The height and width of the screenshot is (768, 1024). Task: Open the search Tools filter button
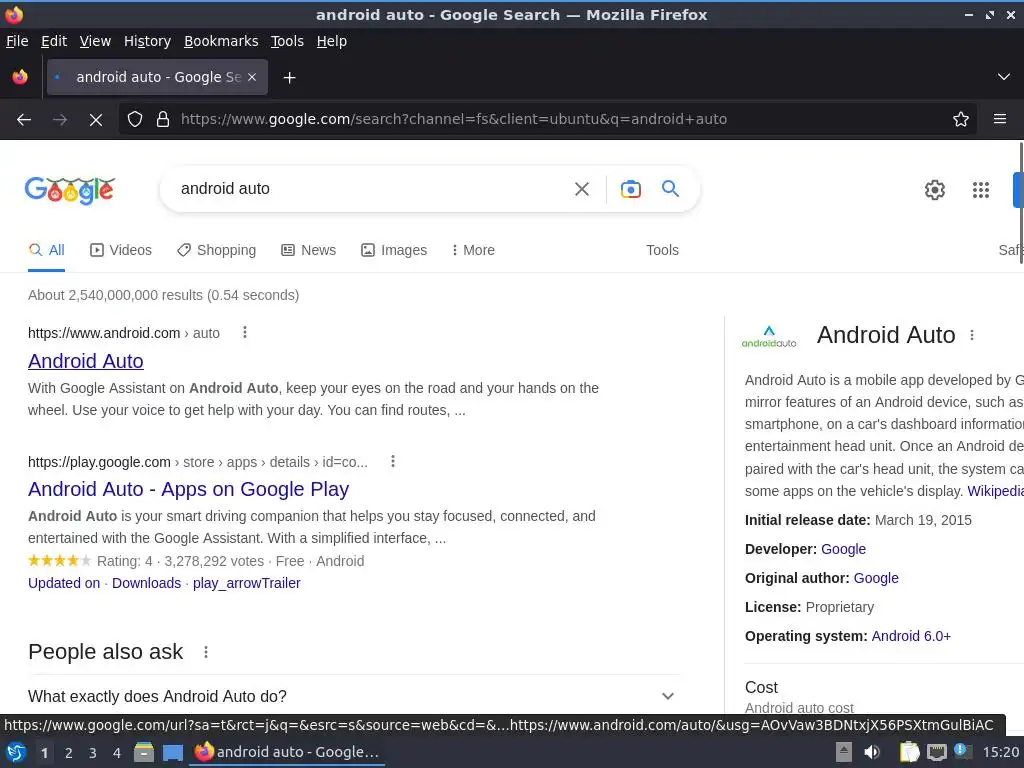pyautogui.click(x=662, y=250)
